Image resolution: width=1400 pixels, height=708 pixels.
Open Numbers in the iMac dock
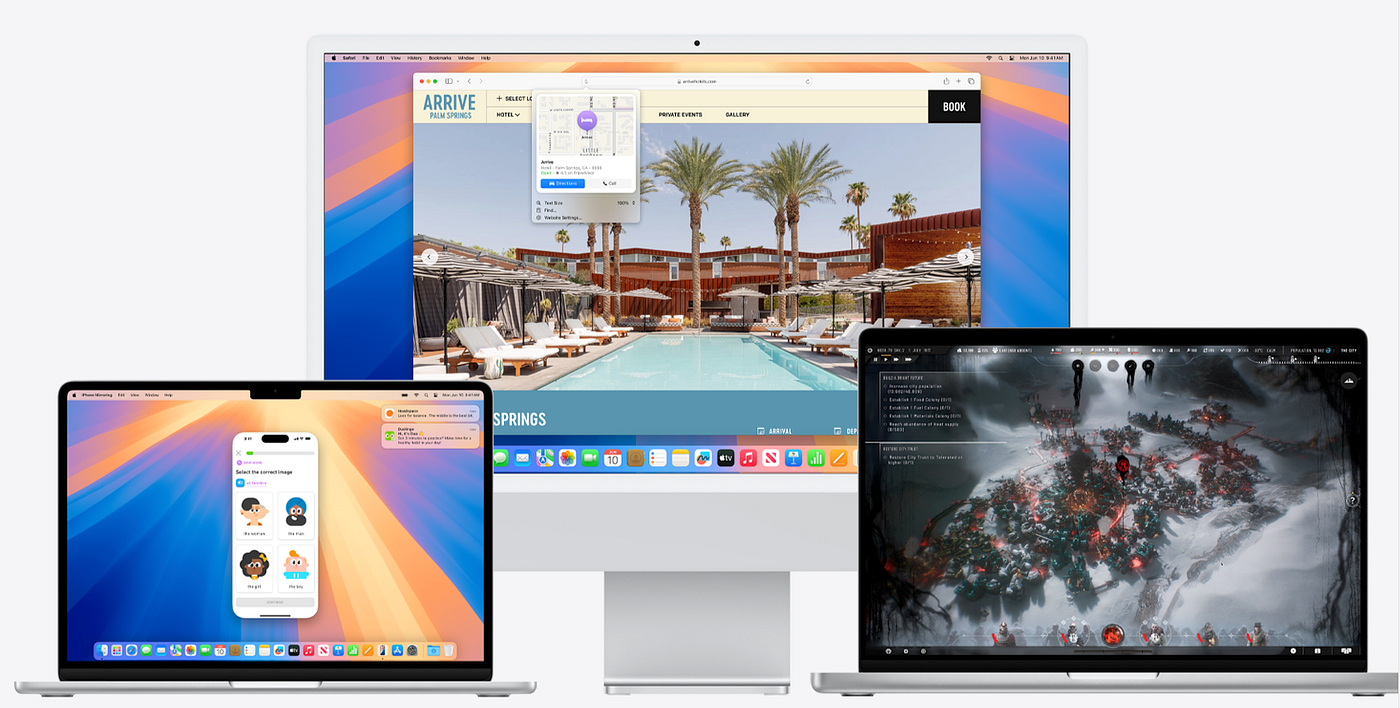click(x=816, y=458)
